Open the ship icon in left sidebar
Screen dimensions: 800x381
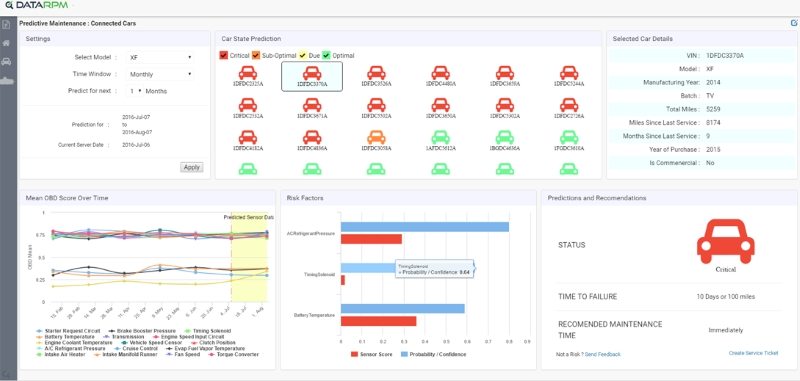pos(7,80)
